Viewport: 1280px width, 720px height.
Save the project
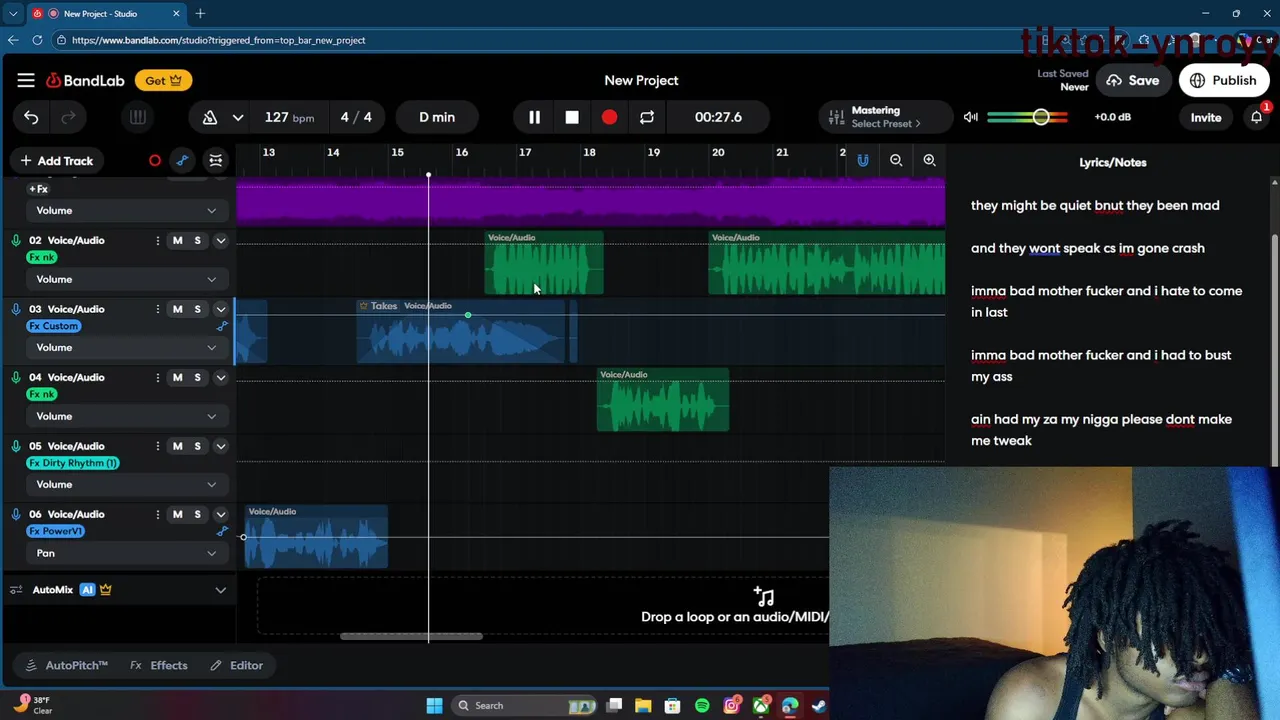[x=1132, y=80]
